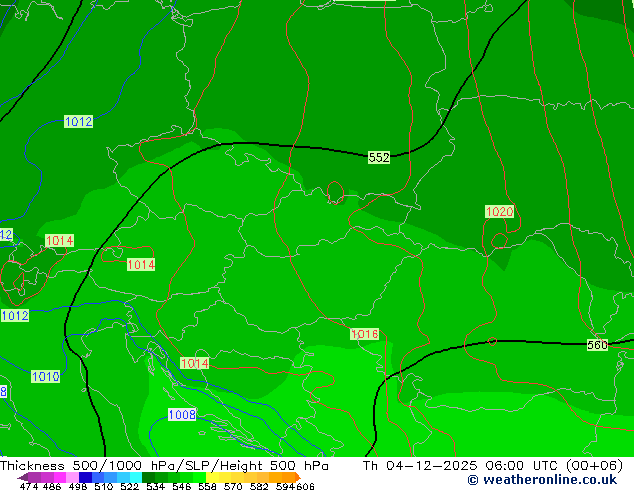
Task: Click the 486 legend value
Action: tap(52, 486)
